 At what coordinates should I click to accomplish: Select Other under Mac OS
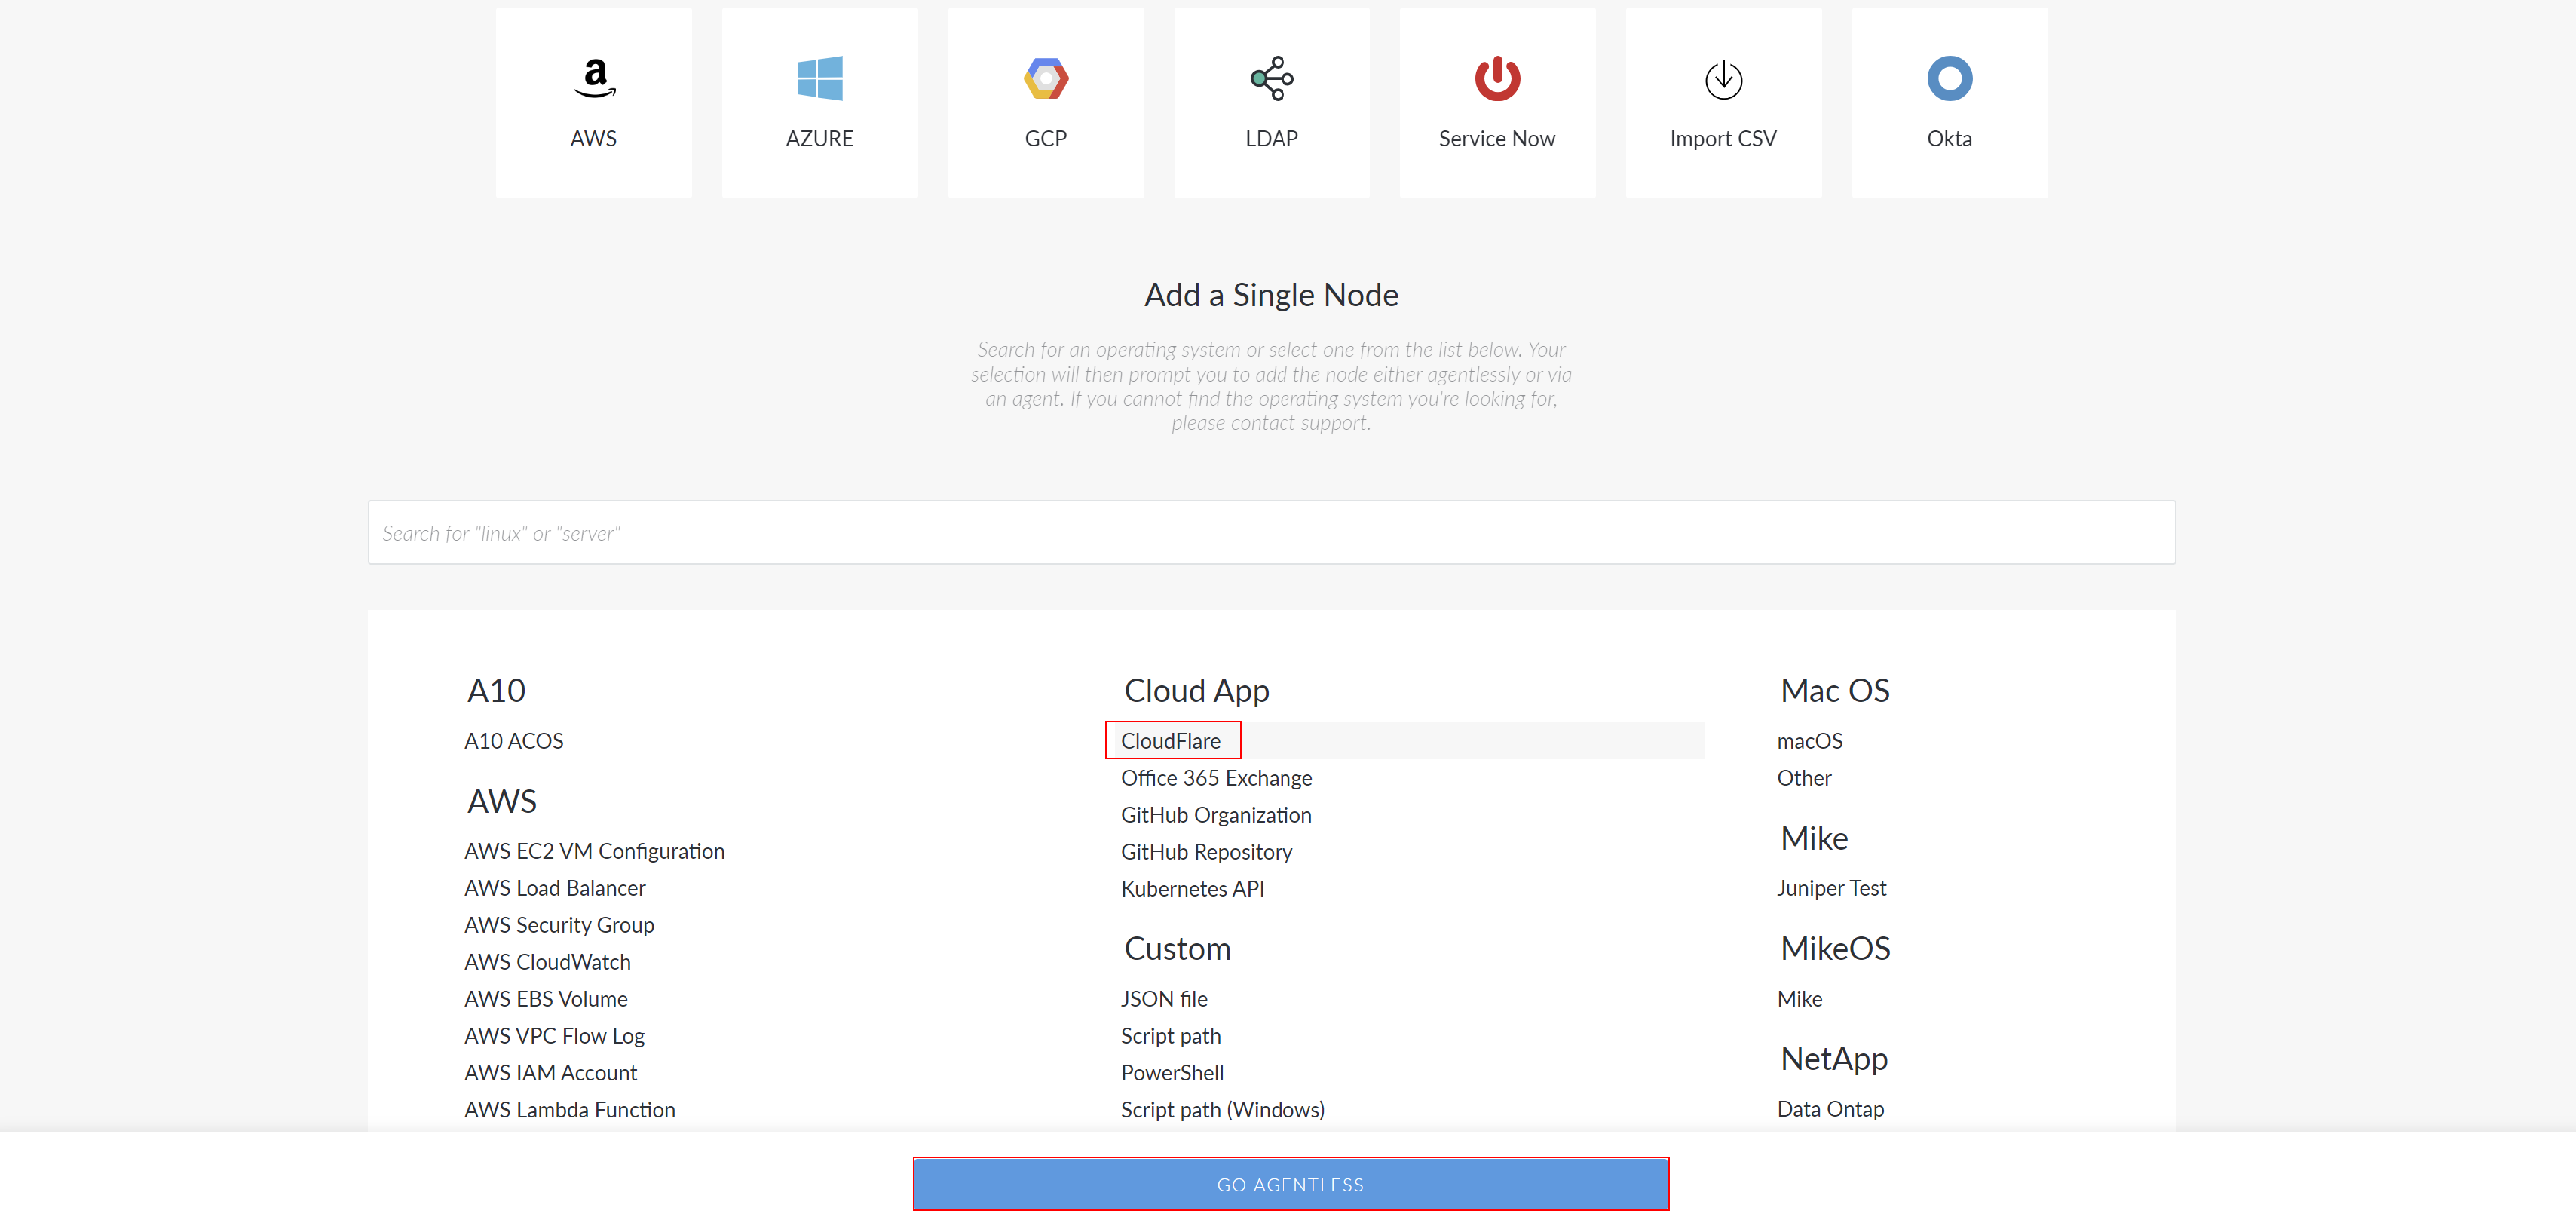1804,778
